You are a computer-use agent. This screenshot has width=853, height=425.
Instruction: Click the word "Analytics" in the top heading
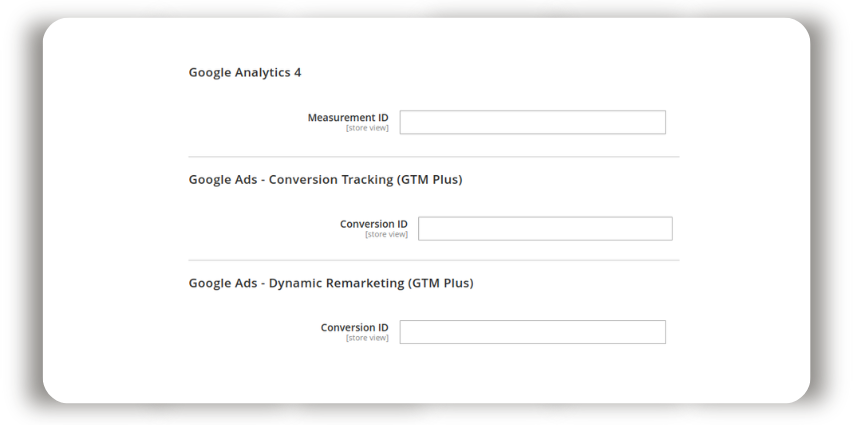point(263,72)
